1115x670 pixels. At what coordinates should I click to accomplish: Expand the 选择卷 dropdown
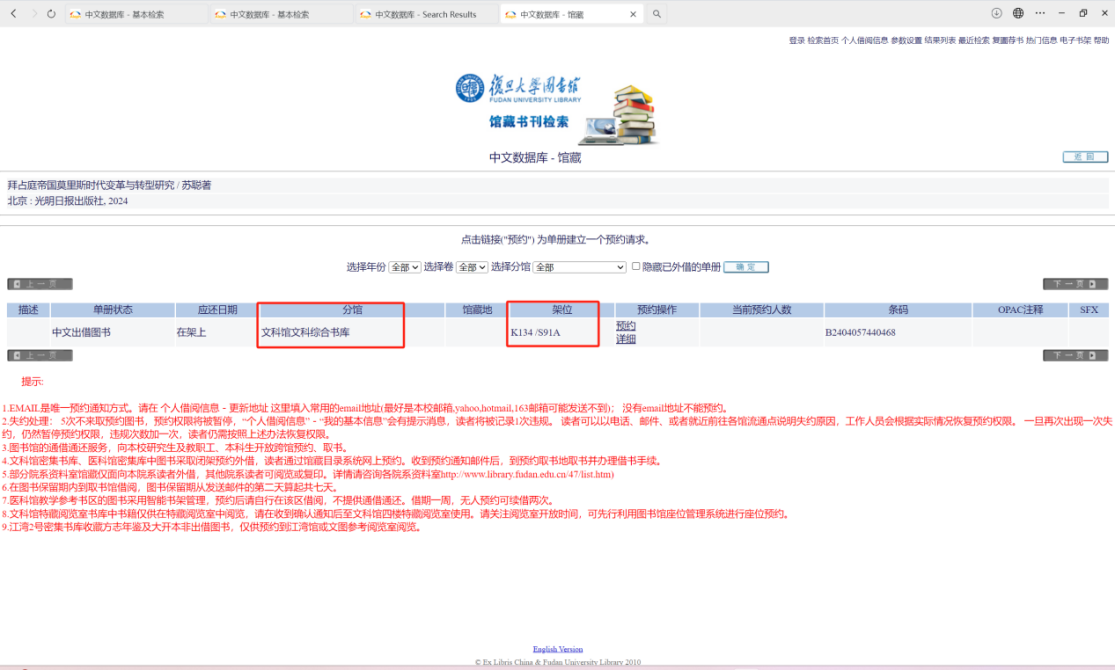pos(472,268)
